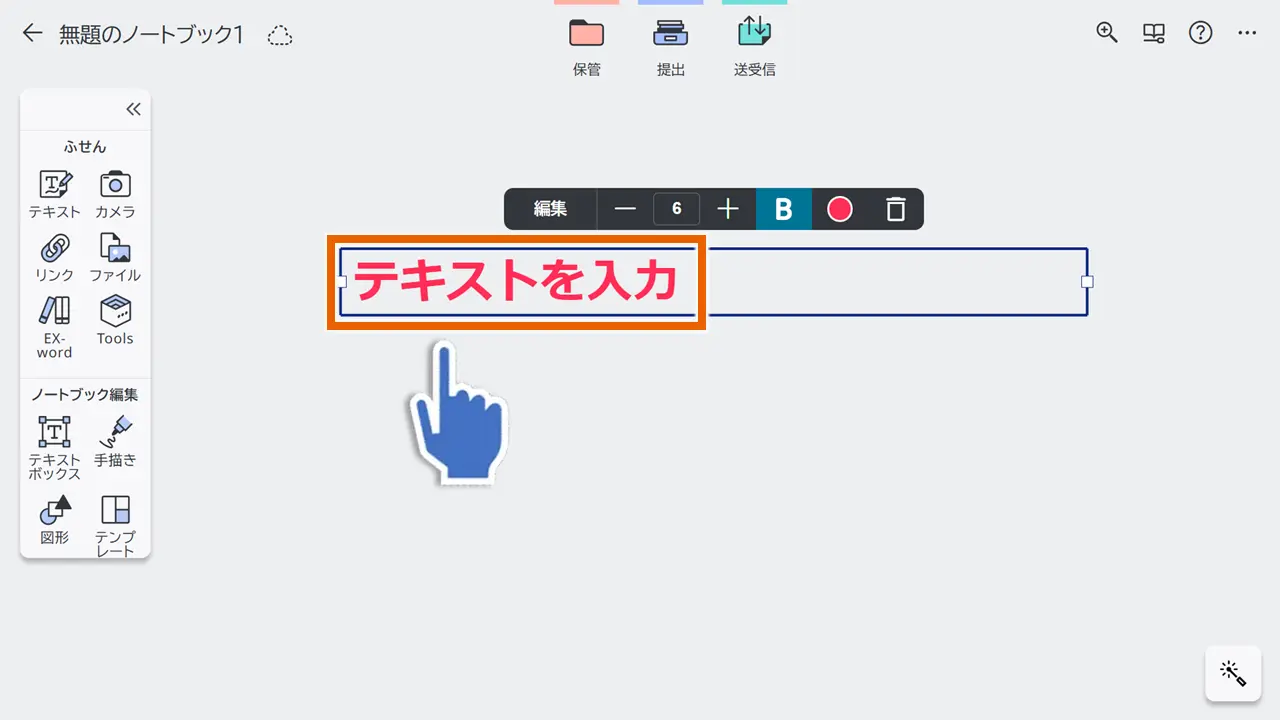The width and height of the screenshot is (1280, 720).
Task: Delete the text box with the trash icon
Action: (x=895, y=209)
